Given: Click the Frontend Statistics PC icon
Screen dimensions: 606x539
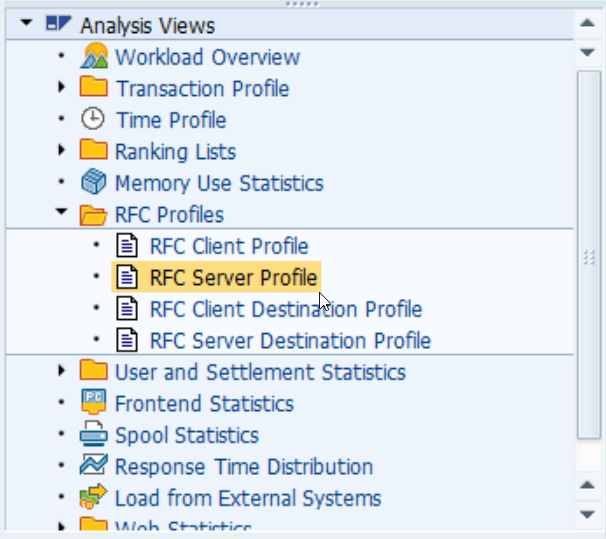Looking at the screenshot, I should click(x=93, y=404).
